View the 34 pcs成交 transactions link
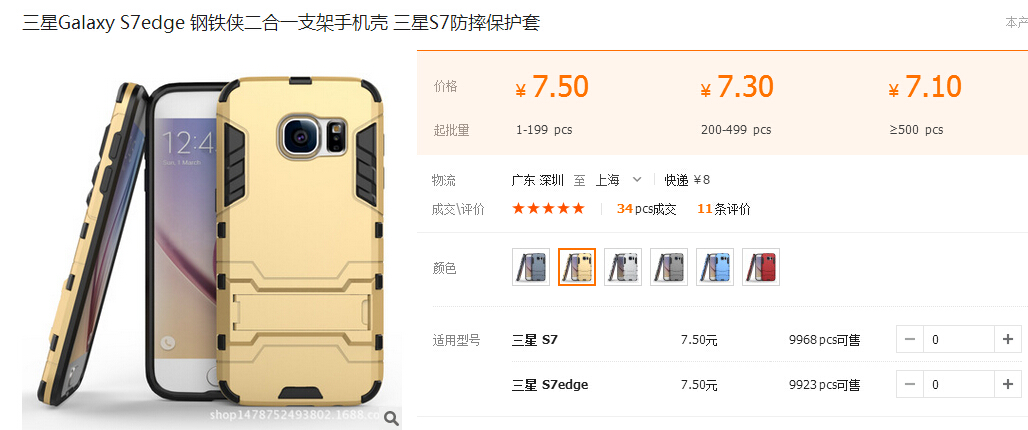The height and width of the screenshot is (430, 1028). [646, 209]
